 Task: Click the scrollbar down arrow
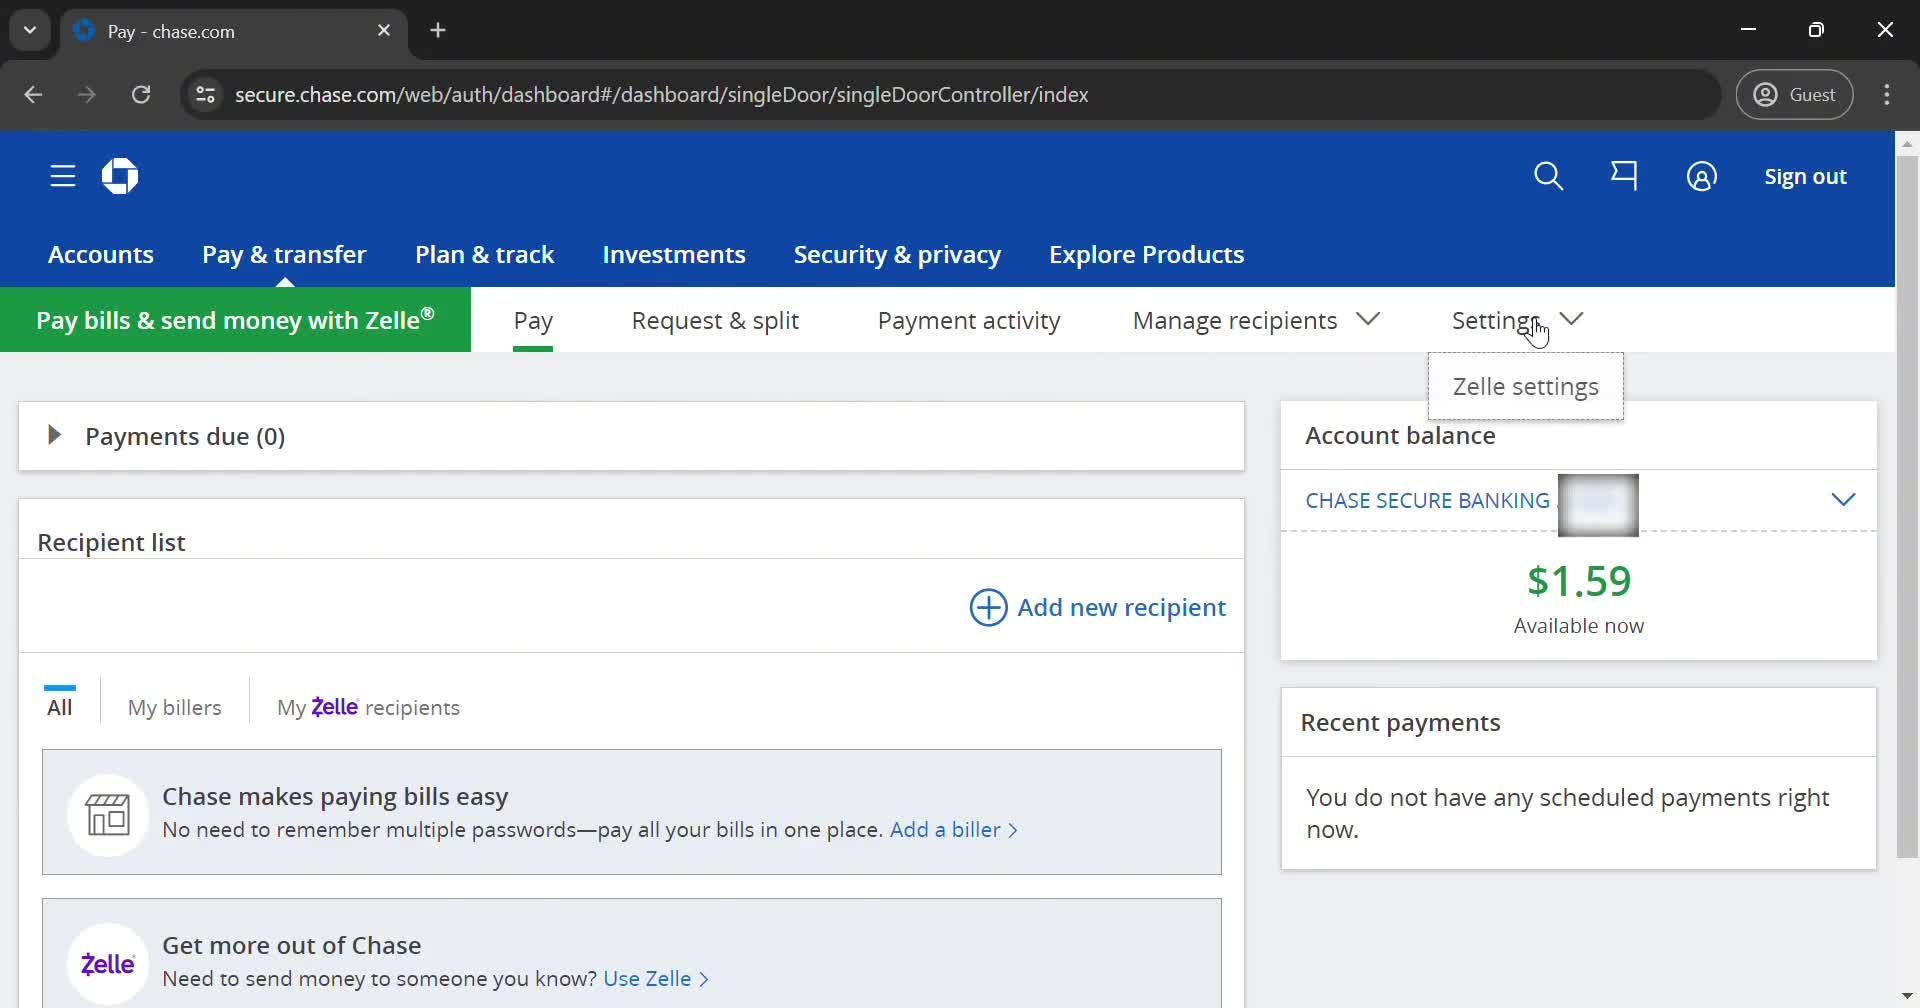1907,996
